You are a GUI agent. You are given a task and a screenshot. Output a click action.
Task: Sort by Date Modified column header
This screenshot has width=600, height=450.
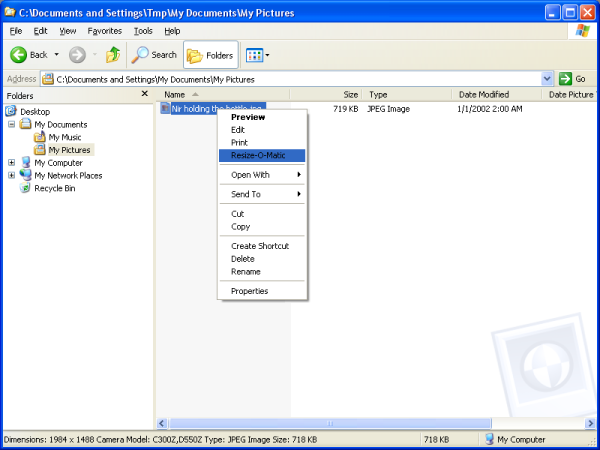pyautogui.click(x=484, y=95)
